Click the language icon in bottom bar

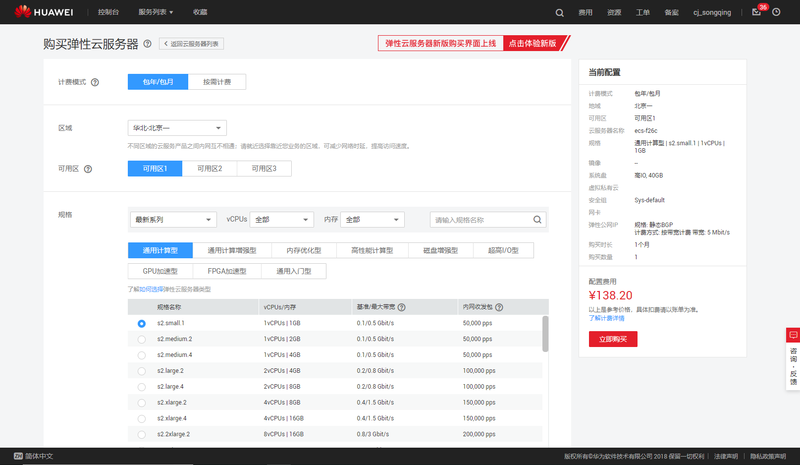[18, 456]
